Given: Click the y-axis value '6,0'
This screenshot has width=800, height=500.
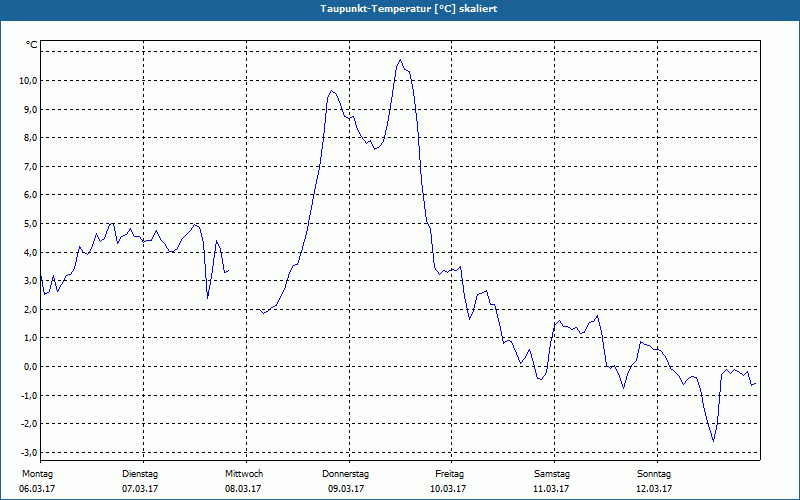Looking at the screenshot, I should click(x=30, y=195).
